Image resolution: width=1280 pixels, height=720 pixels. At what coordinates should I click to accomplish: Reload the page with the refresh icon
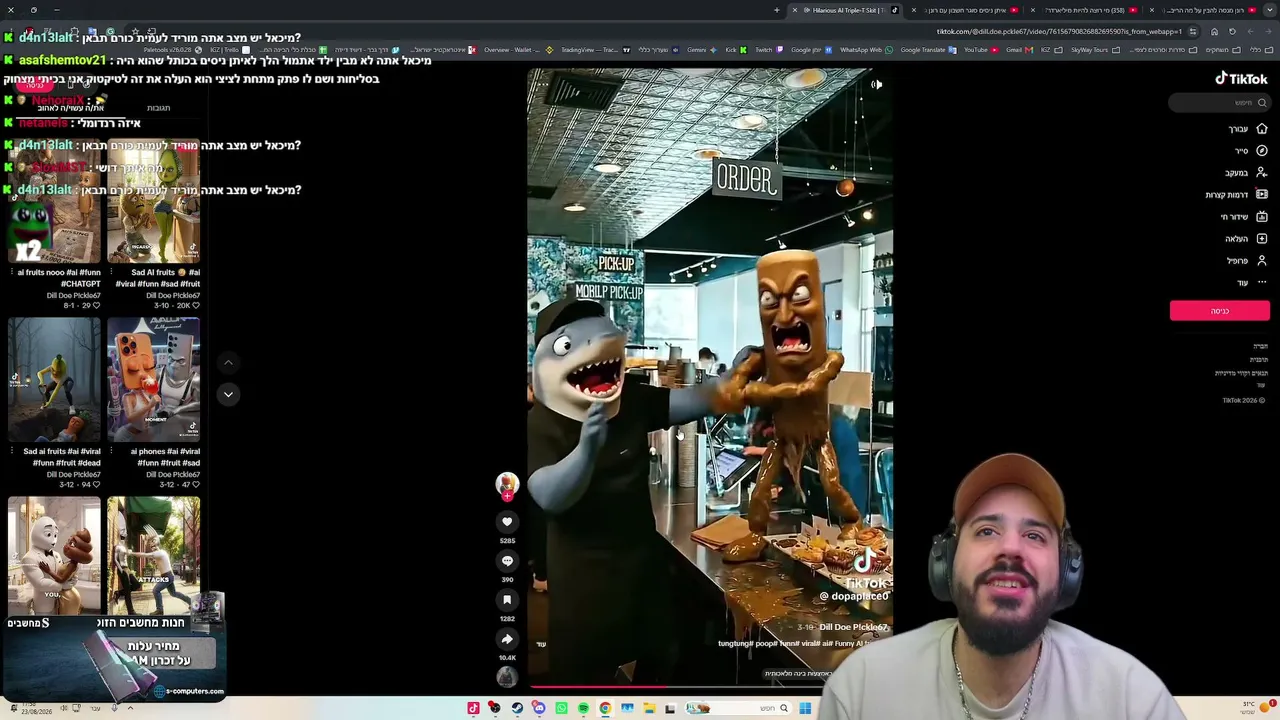(1233, 31)
